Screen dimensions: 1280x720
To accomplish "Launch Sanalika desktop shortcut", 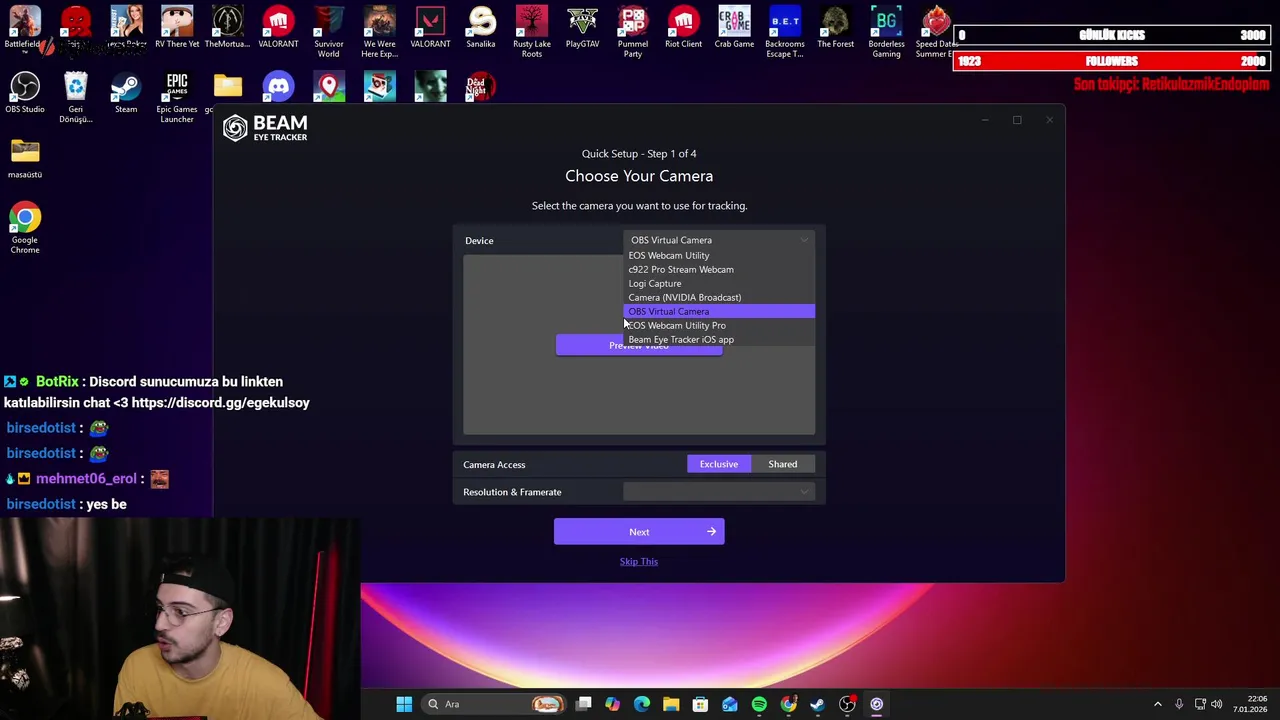I will 481,28.
